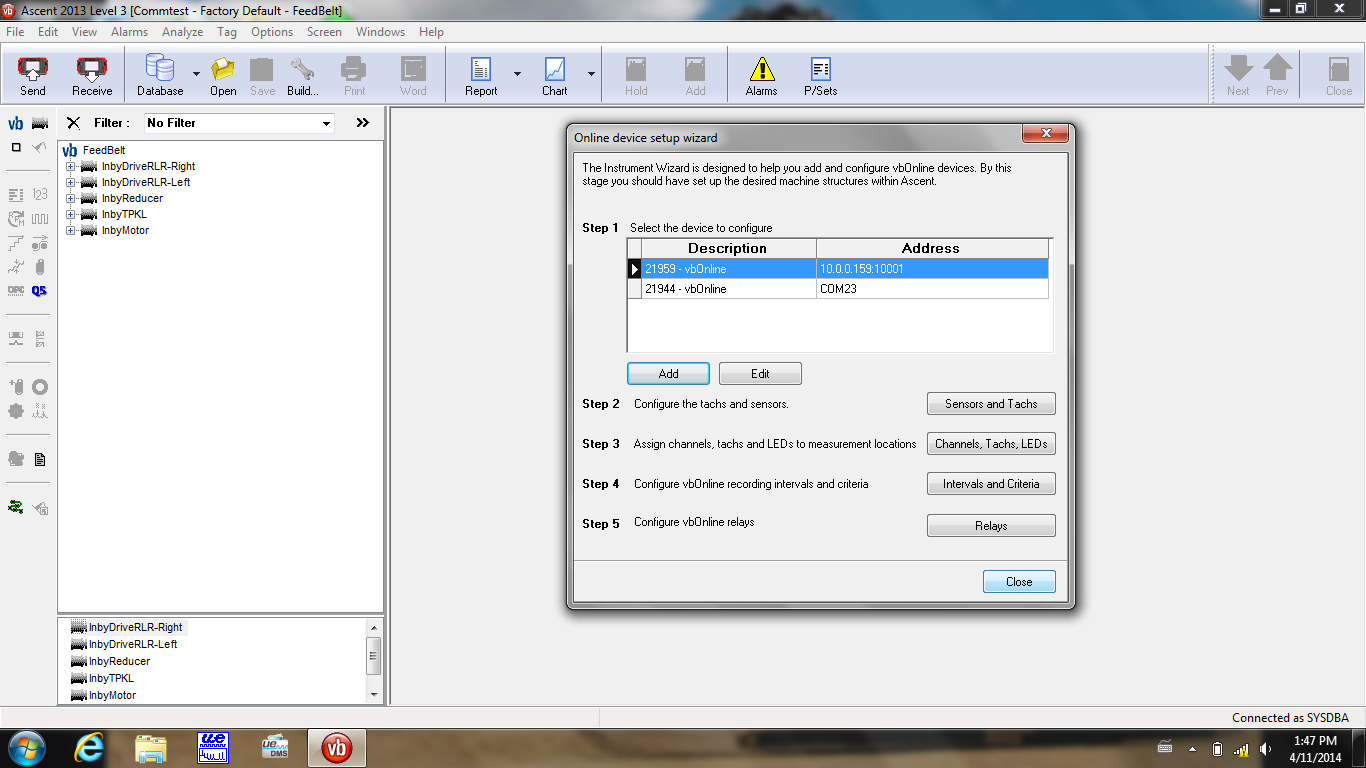
Task: Click the Open folder toolbar icon
Action: pyautogui.click(x=223, y=76)
